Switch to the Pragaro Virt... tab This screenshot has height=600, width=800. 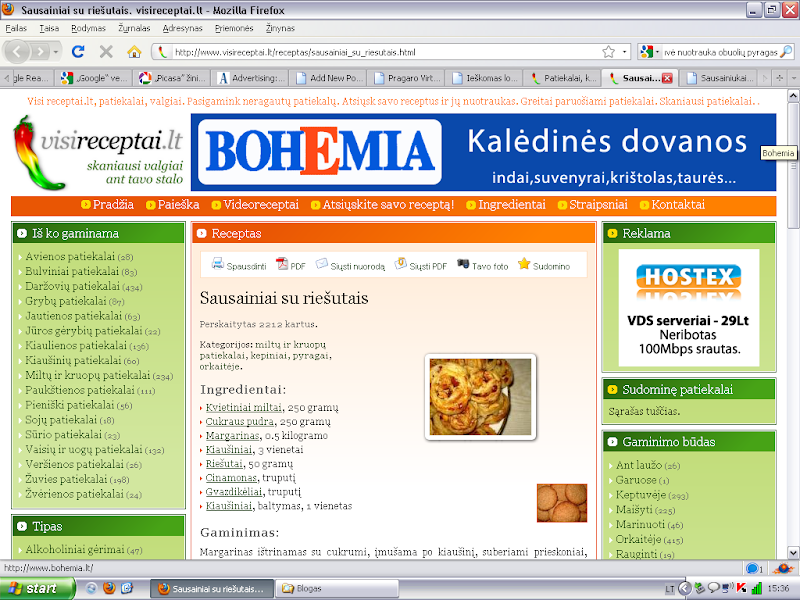406,78
